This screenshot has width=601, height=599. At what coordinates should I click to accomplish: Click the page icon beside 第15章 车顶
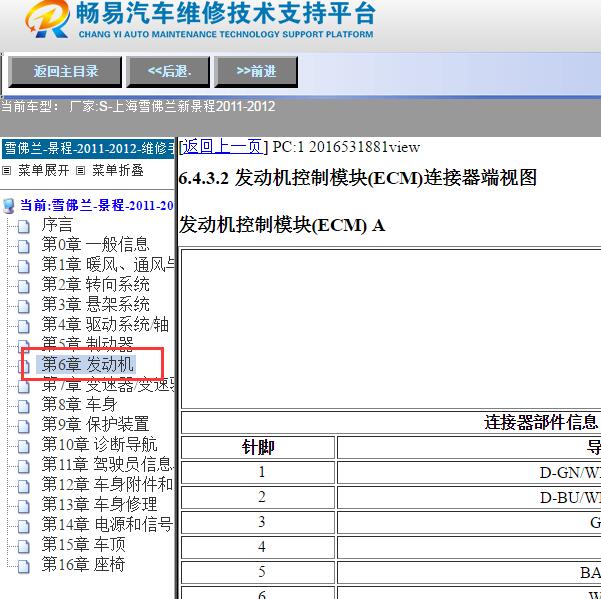point(24,546)
